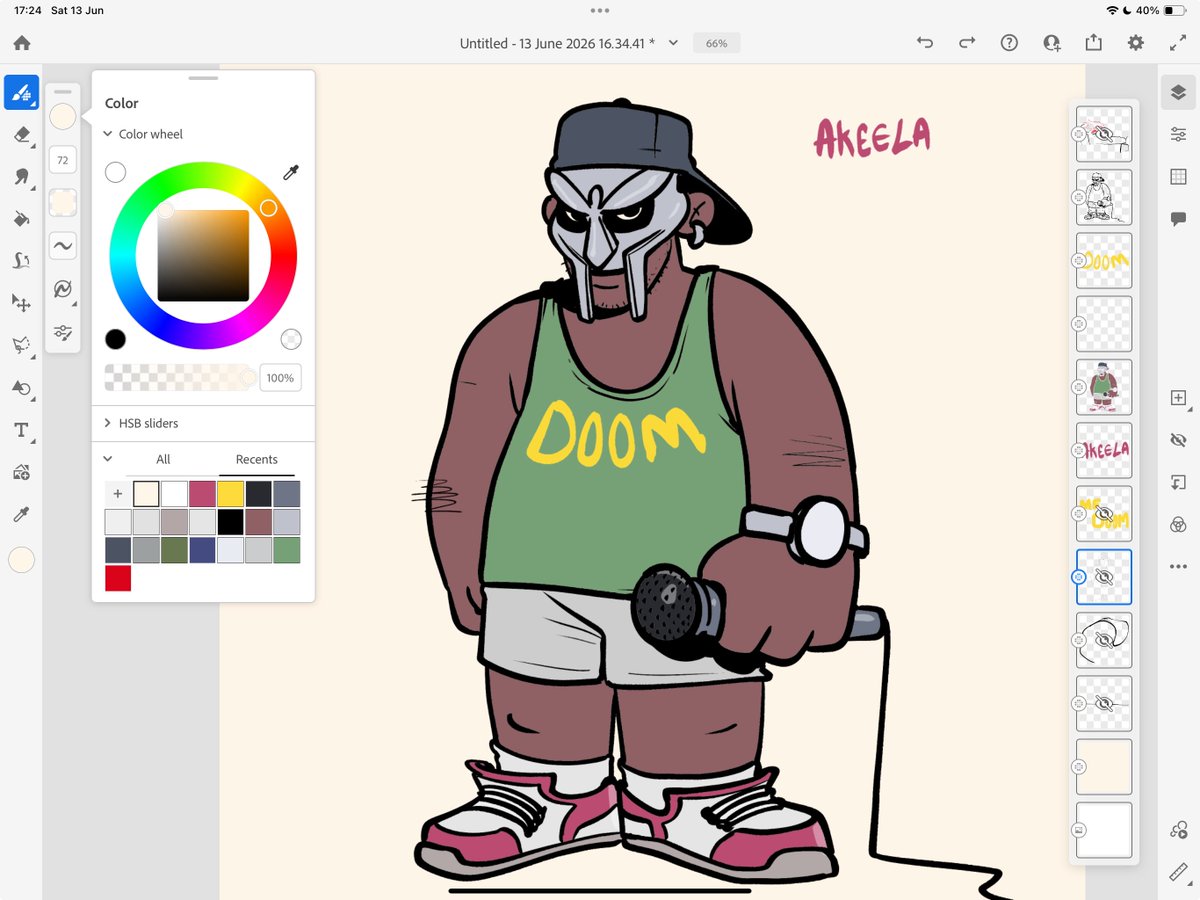Select the Paint bucket fill tool
Image resolution: width=1200 pixels, height=900 pixels.
point(21,218)
